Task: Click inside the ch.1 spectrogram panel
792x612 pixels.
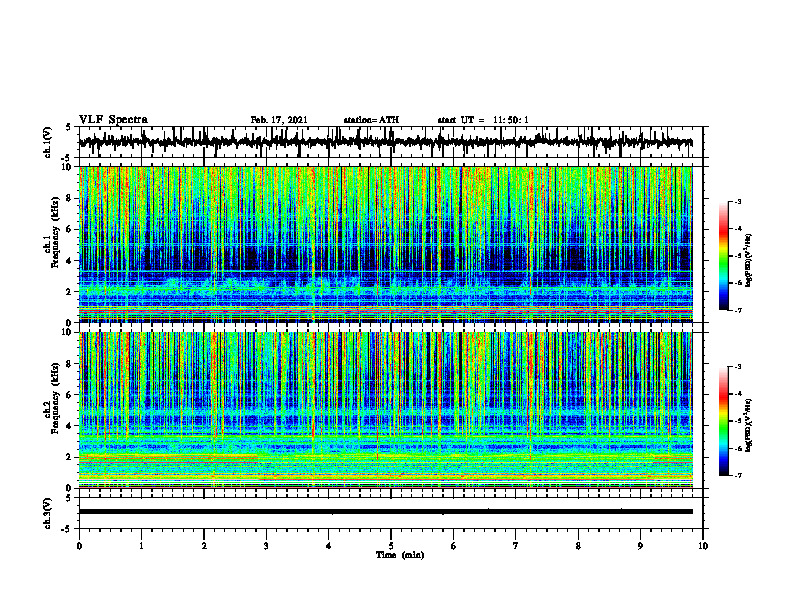Action: coord(385,244)
